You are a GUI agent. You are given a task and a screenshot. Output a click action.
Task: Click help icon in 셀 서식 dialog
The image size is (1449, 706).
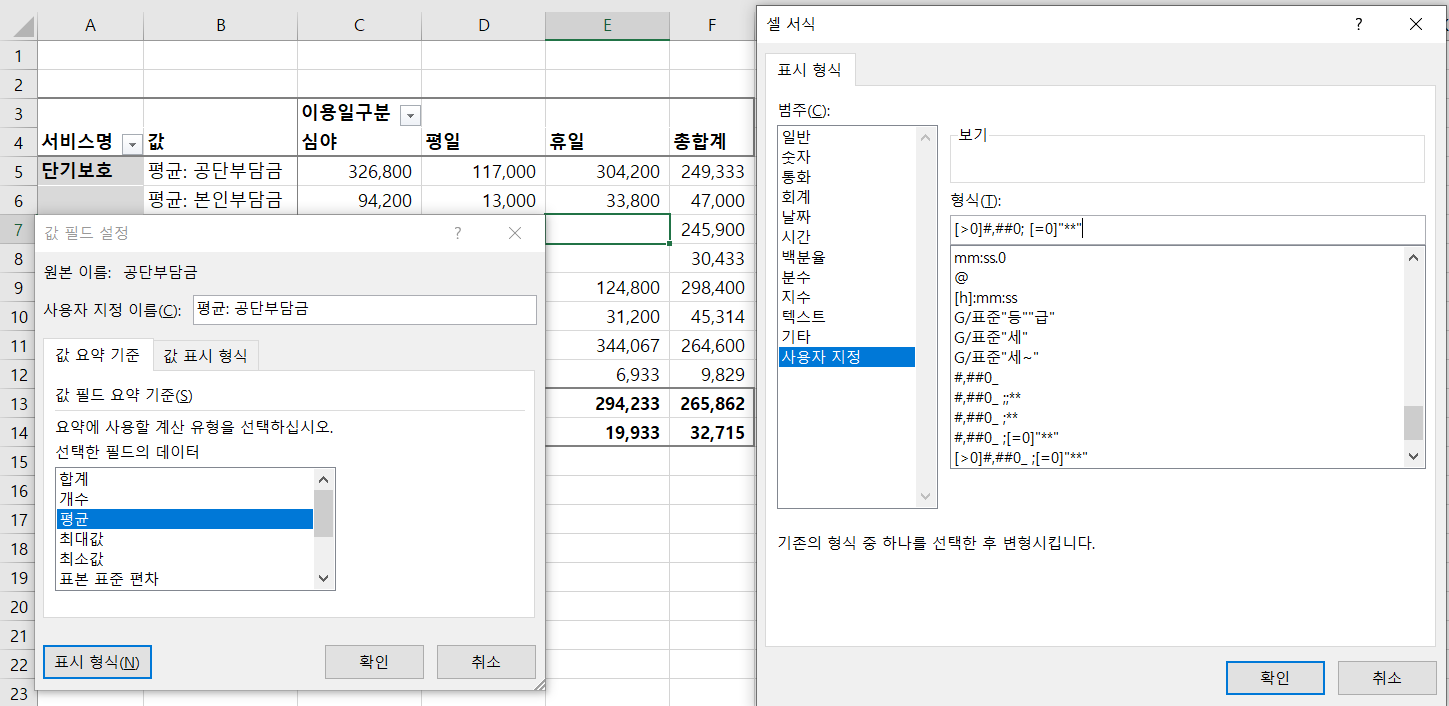click(1358, 24)
